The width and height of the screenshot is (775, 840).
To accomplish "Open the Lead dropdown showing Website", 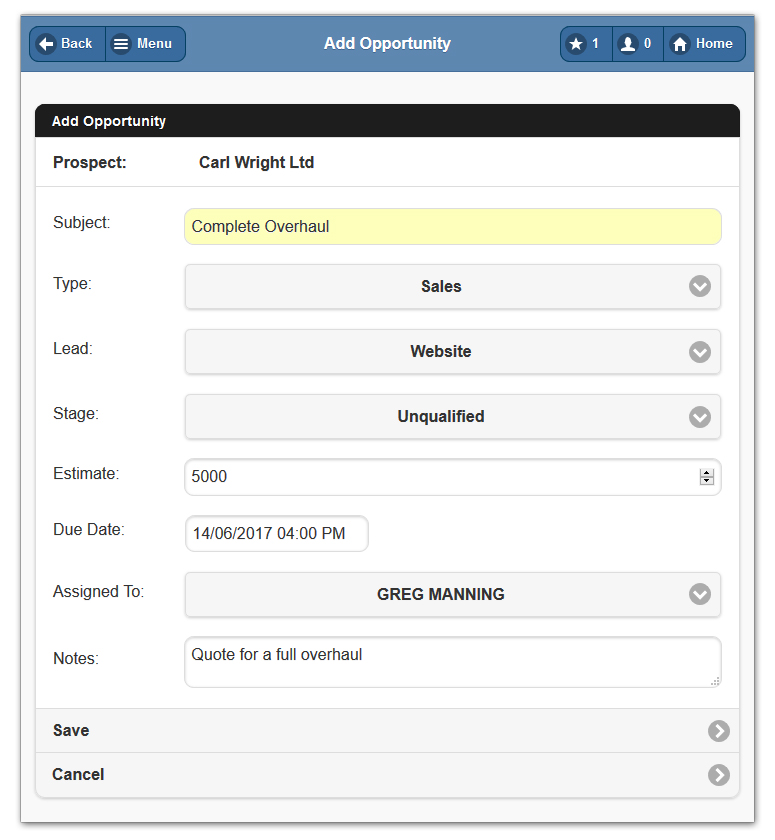I will (x=452, y=352).
